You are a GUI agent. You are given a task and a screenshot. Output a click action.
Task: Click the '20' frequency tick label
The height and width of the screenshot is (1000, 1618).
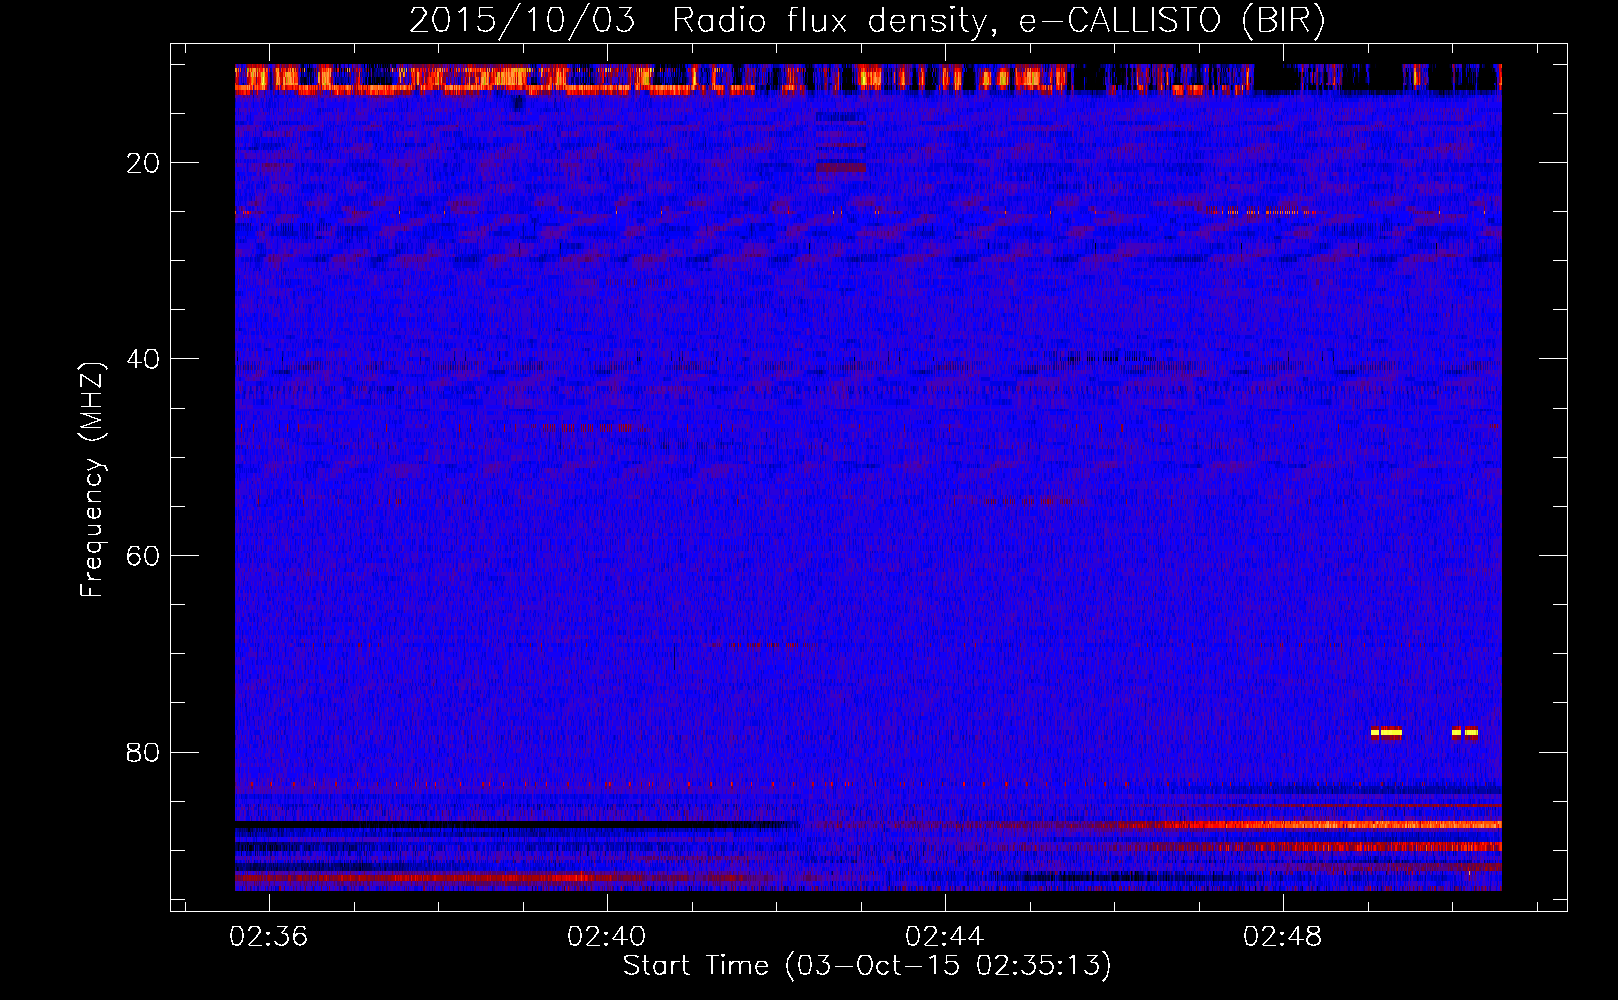coord(143,163)
